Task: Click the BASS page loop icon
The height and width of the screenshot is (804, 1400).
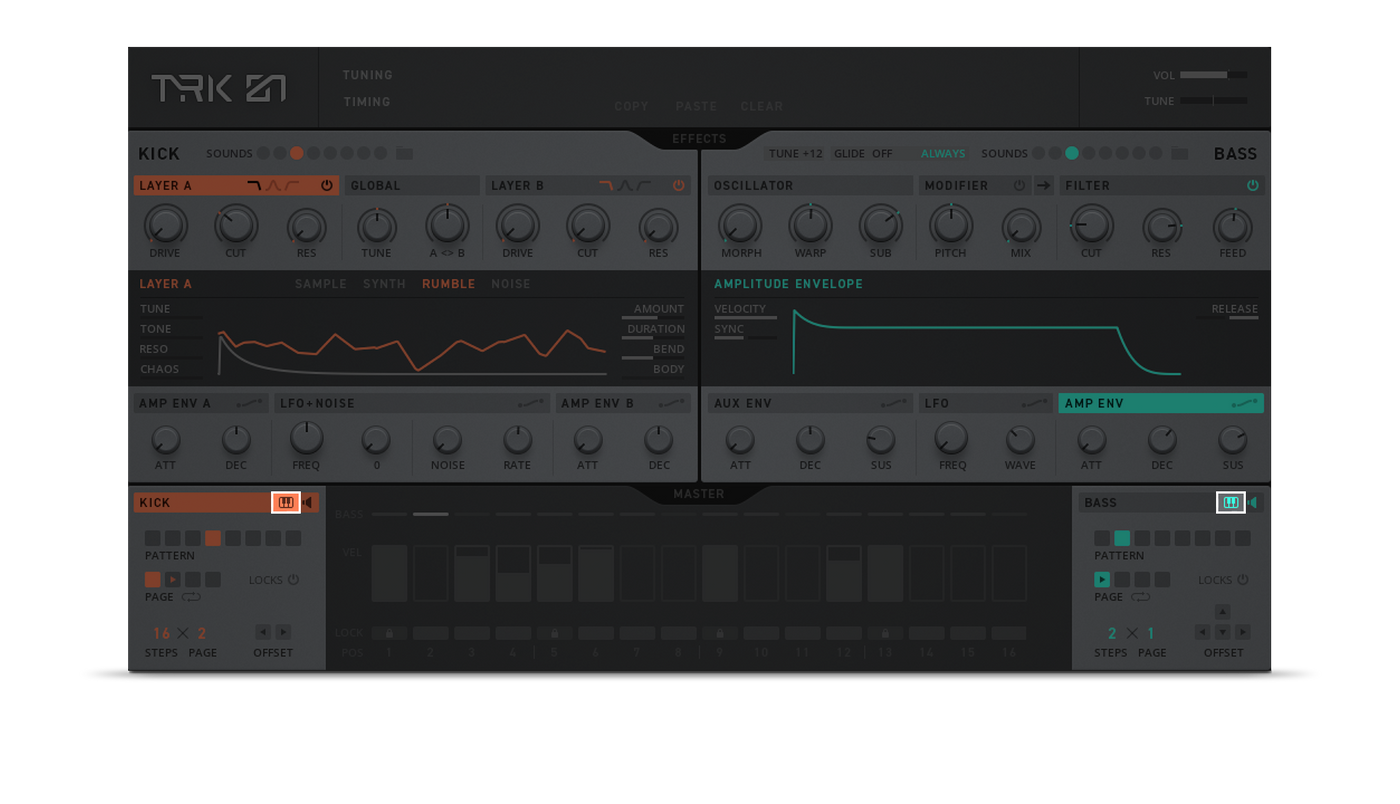Action: point(1140,597)
